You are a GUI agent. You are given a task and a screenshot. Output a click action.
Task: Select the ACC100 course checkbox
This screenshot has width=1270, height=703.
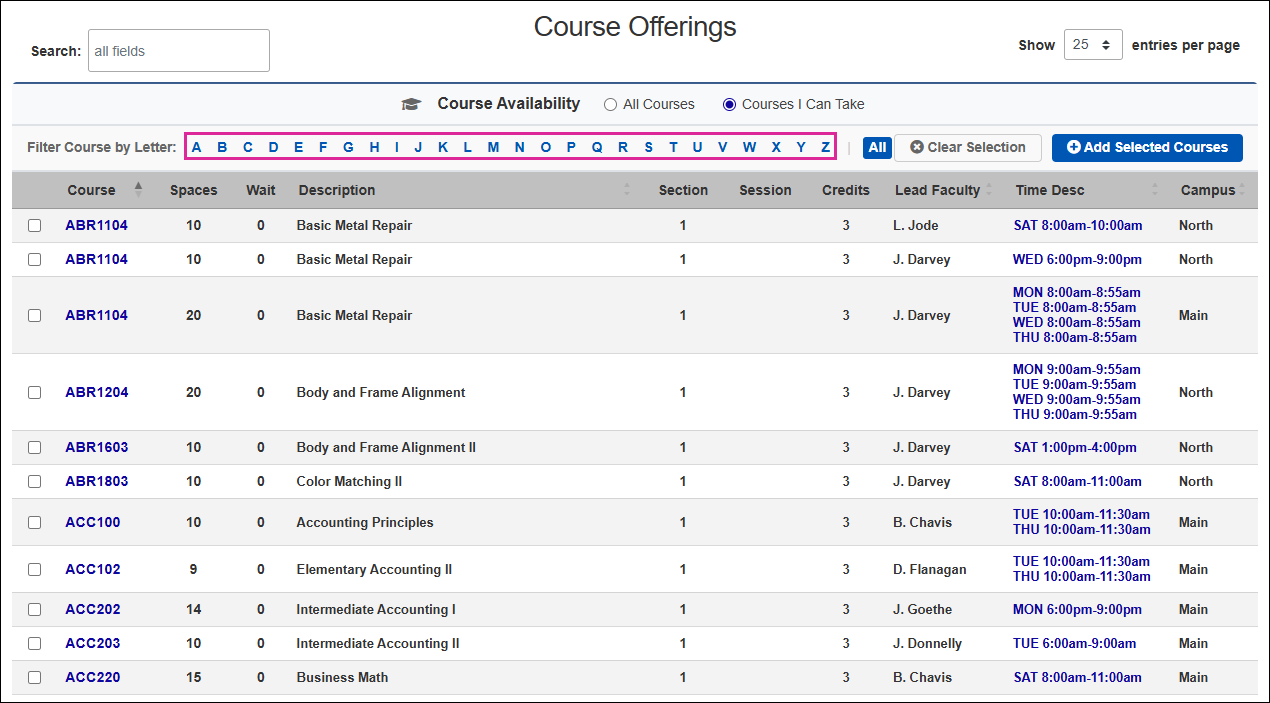point(35,523)
